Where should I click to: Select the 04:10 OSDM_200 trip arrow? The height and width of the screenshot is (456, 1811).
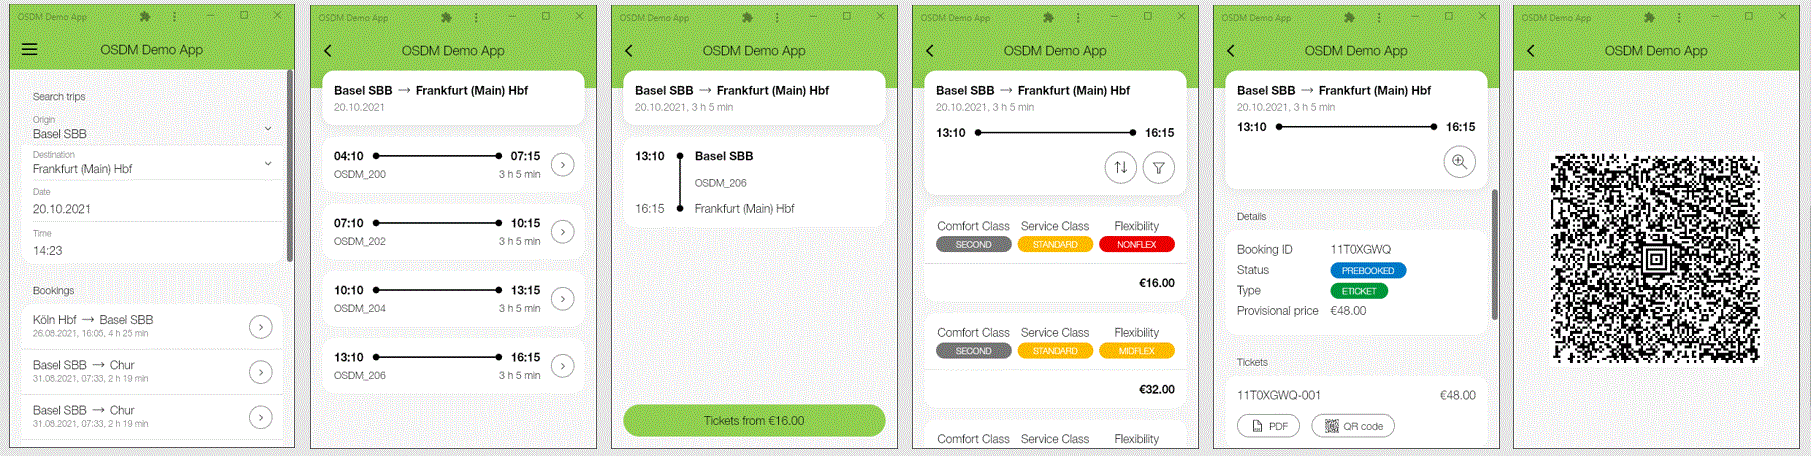pyautogui.click(x=563, y=165)
